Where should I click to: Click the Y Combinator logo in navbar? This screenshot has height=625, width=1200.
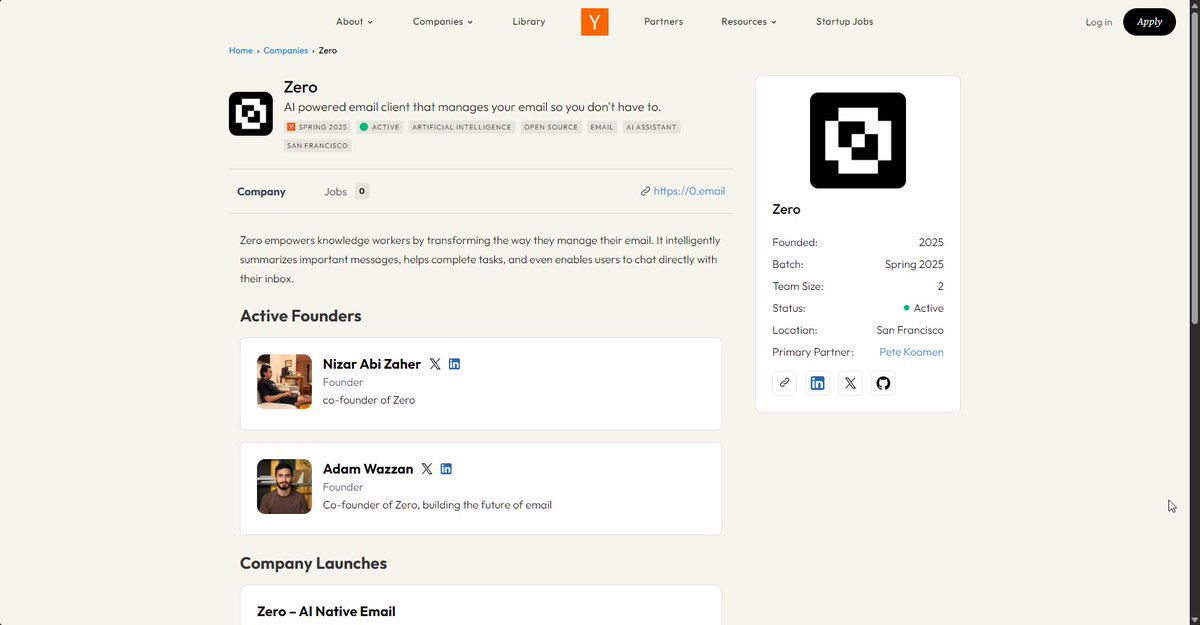pos(594,21)
